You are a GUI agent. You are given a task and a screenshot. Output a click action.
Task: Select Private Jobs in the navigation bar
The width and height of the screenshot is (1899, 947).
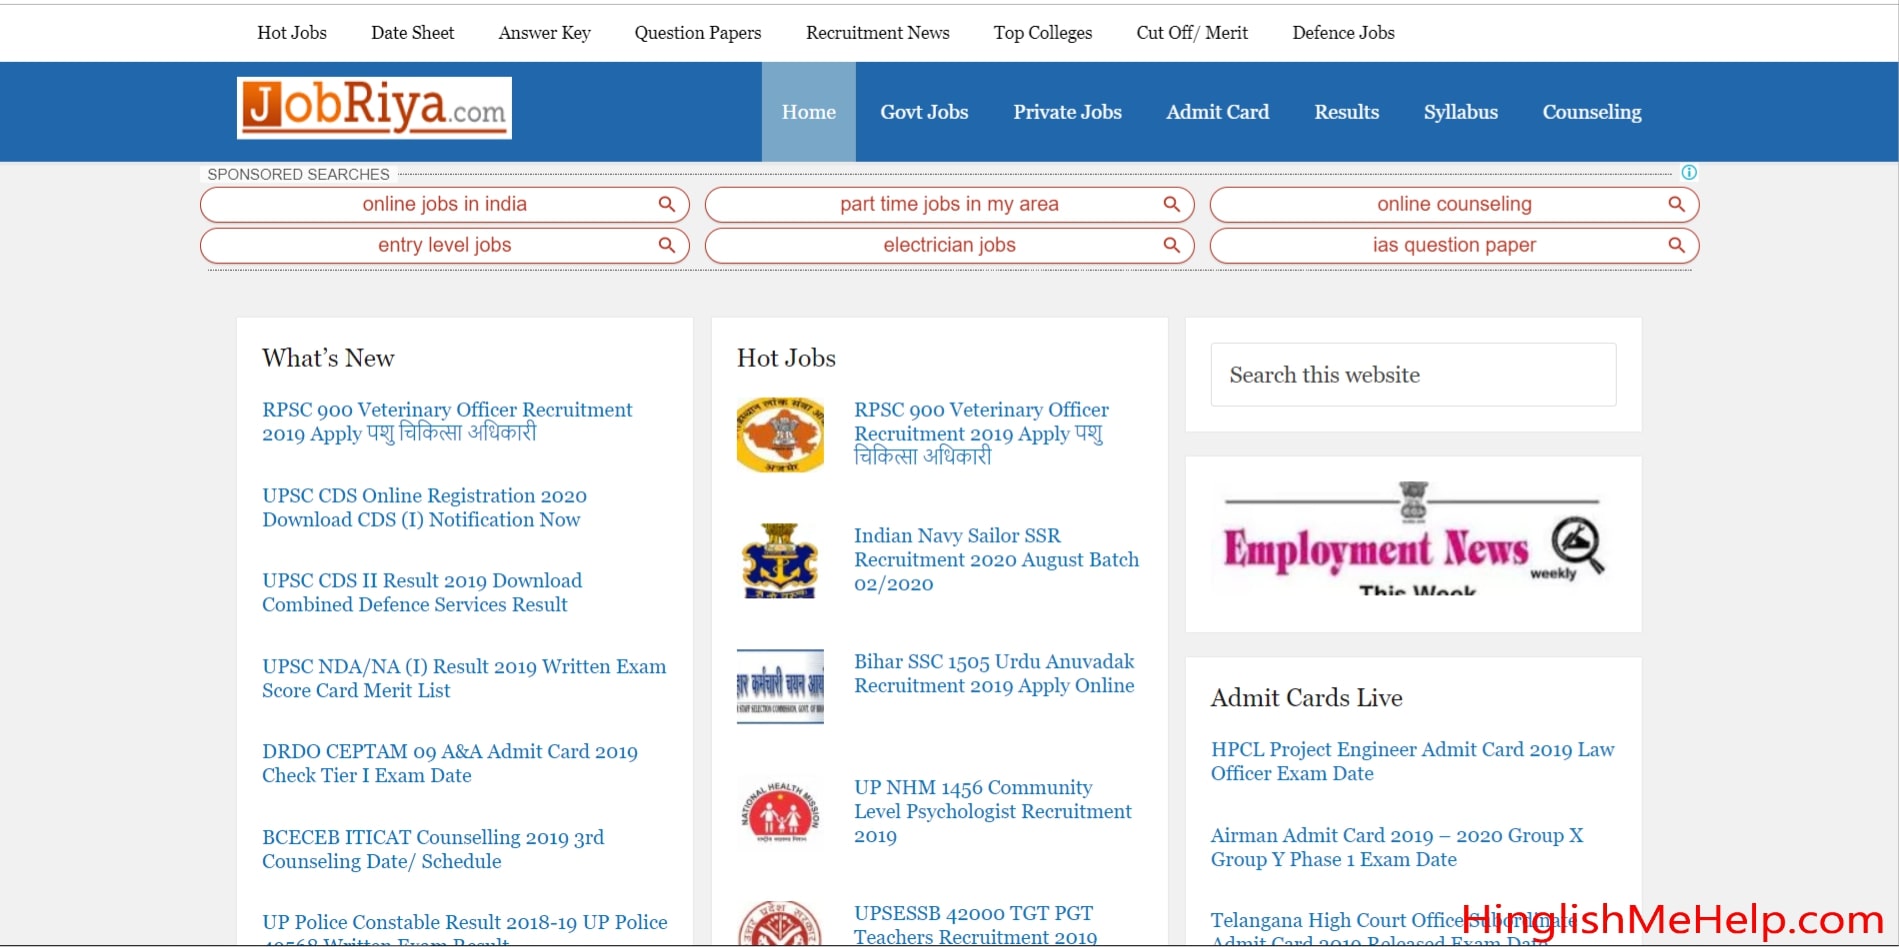pos(1067,112)
